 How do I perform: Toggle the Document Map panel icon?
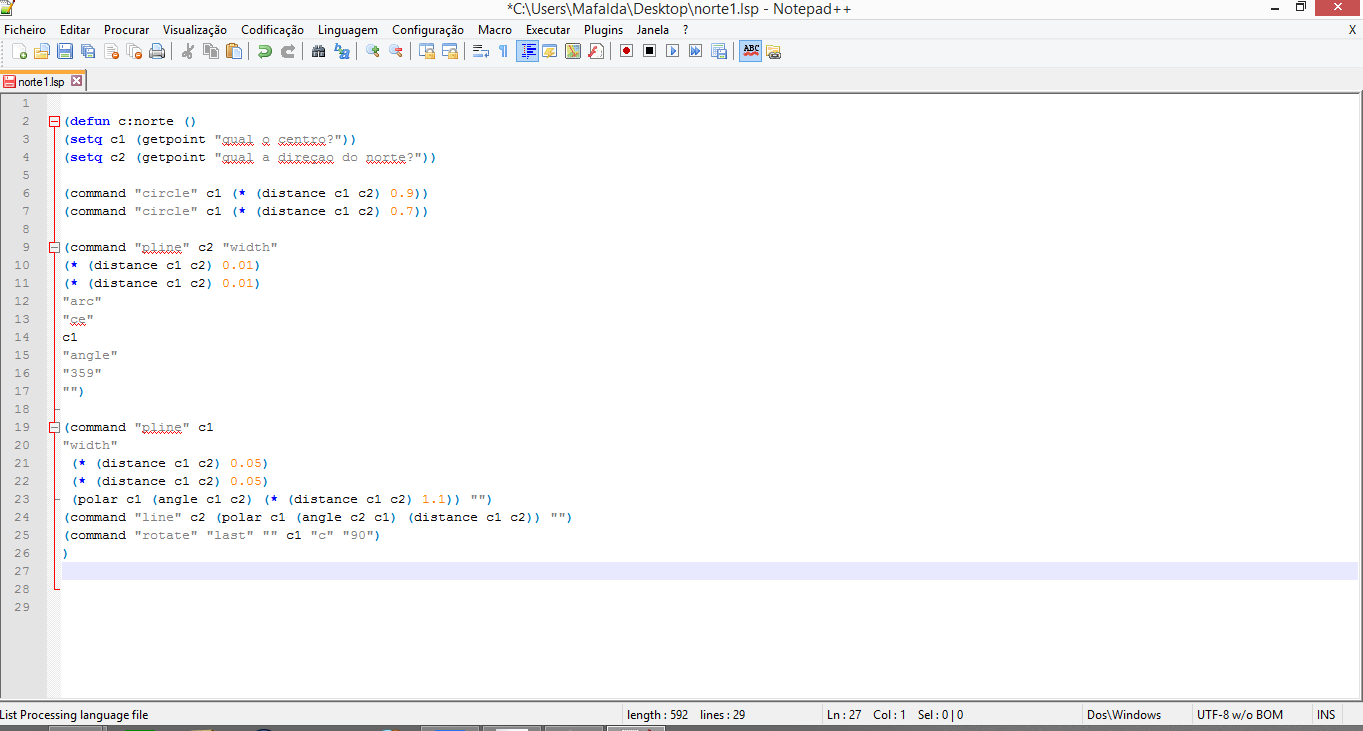(573, 51)
